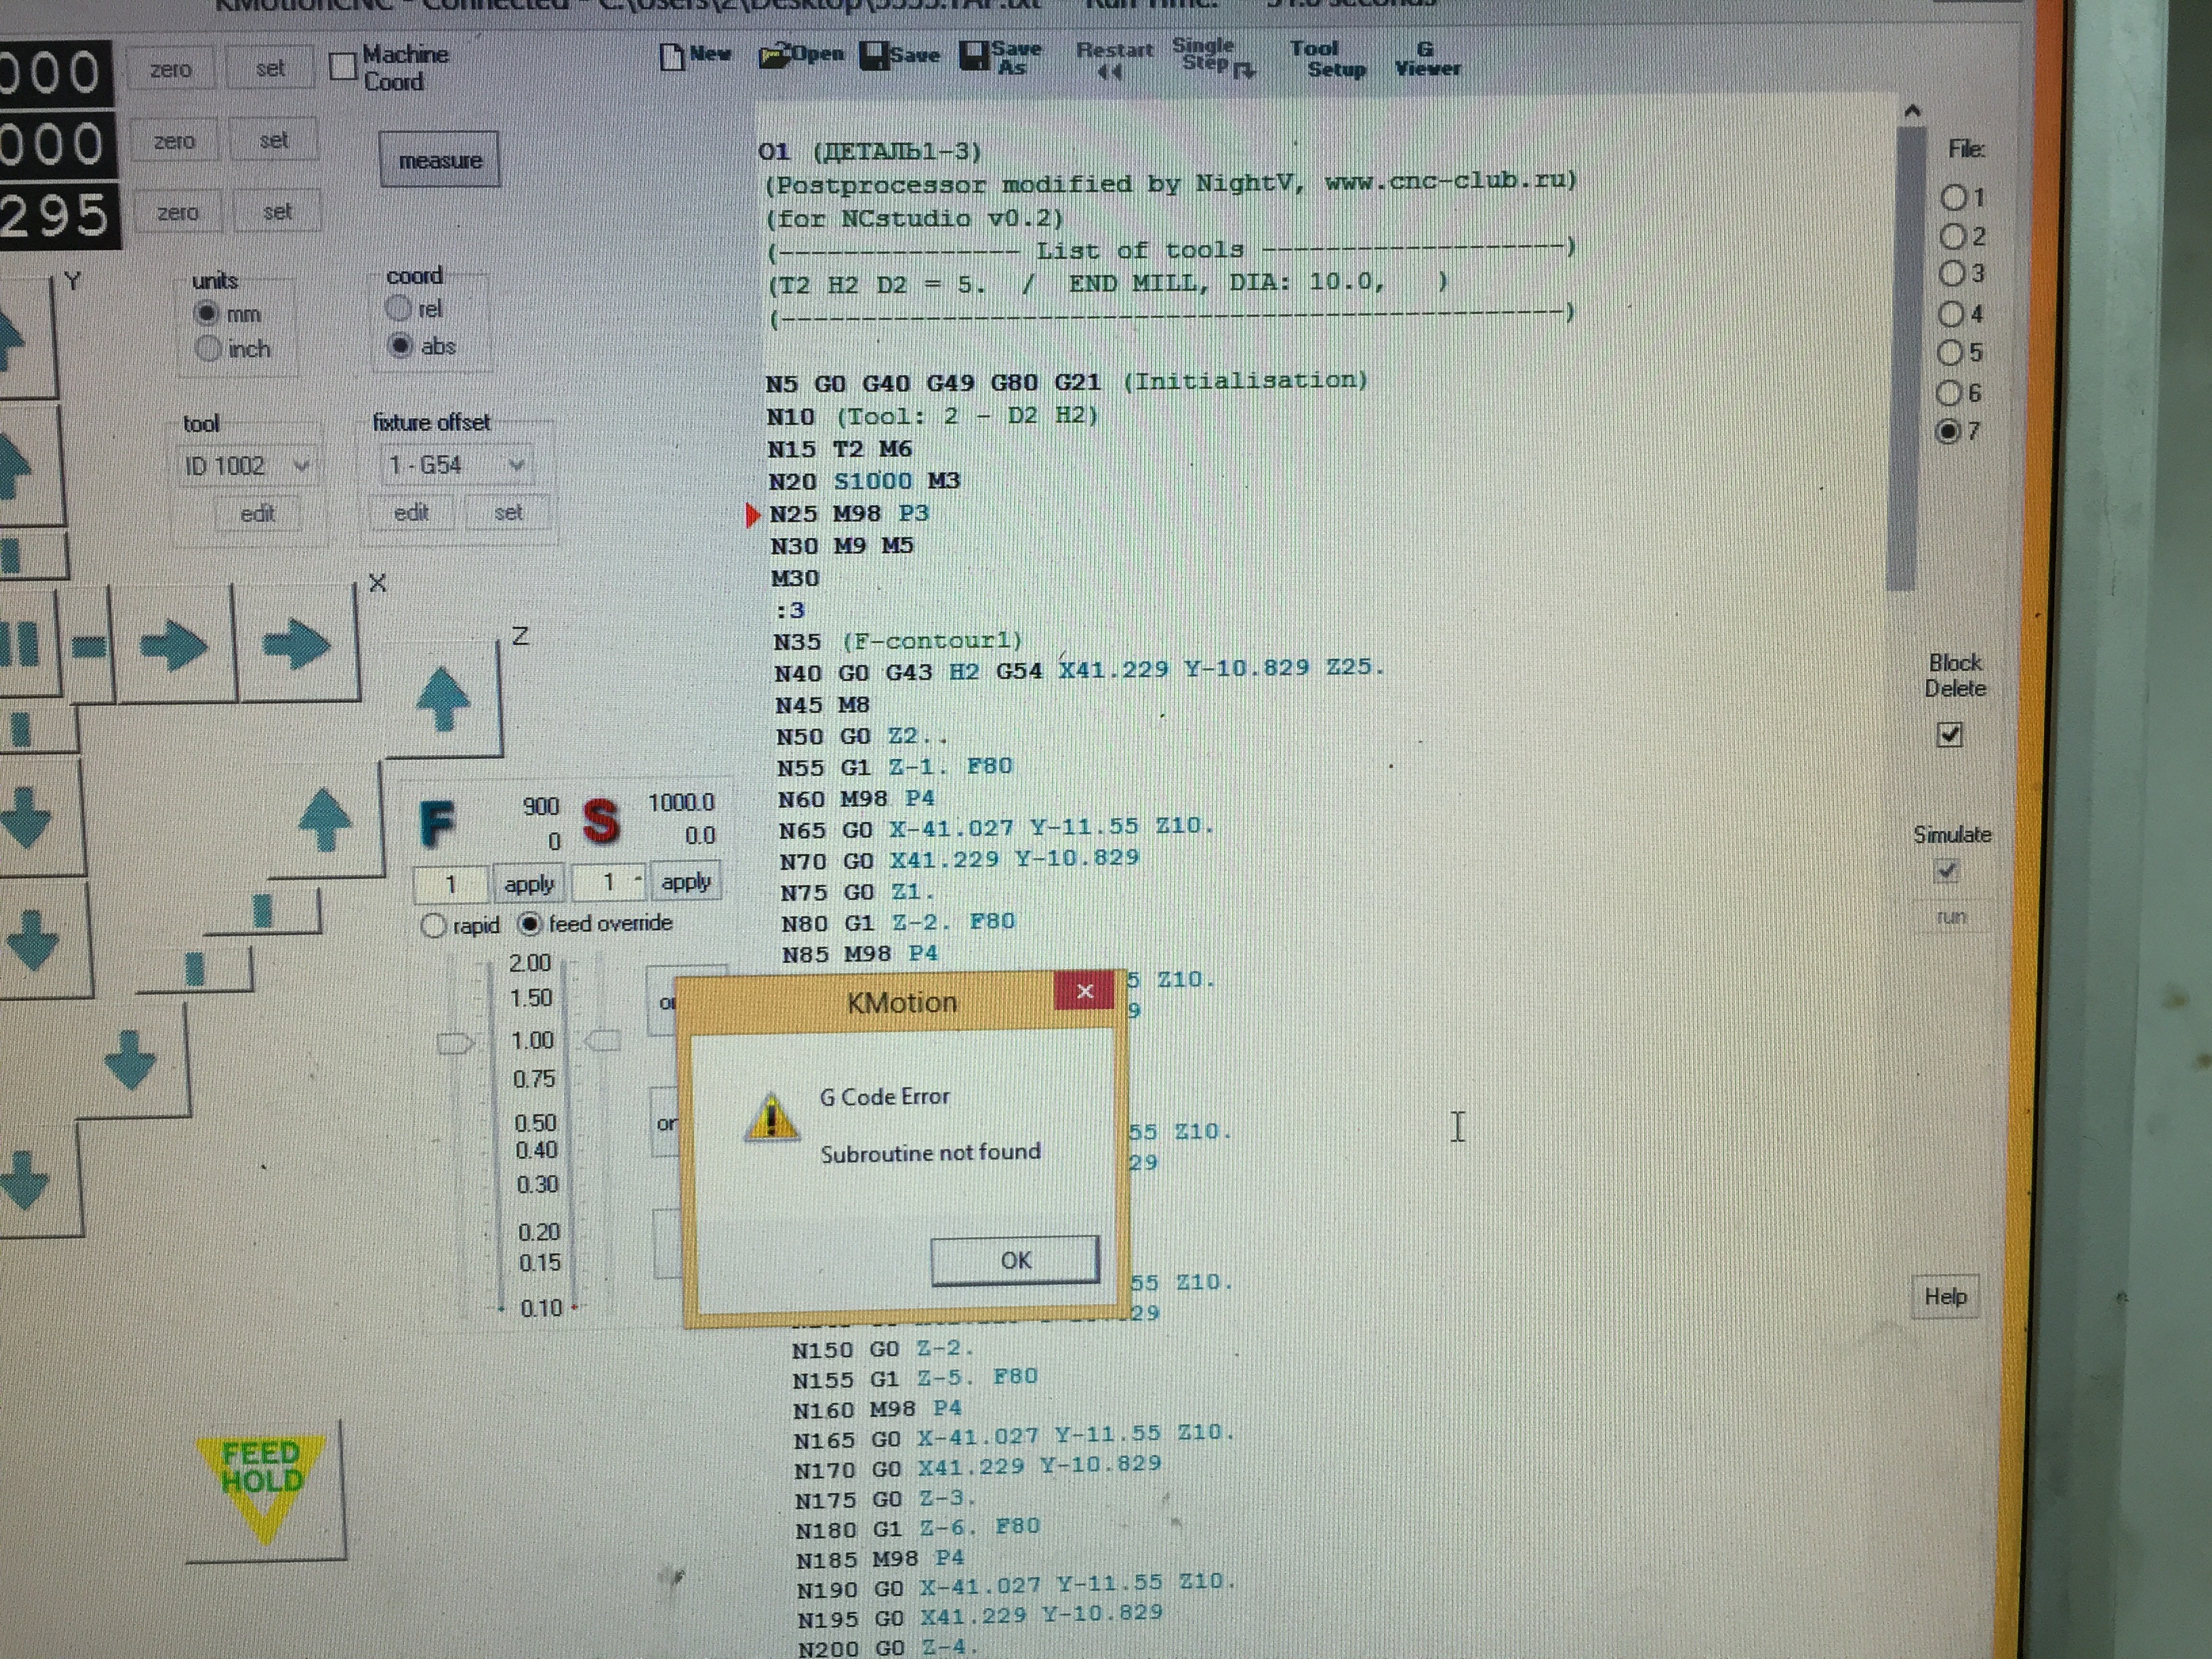Open a G-code file with Open icon
2212x1659 pixels.
[773, 57]
